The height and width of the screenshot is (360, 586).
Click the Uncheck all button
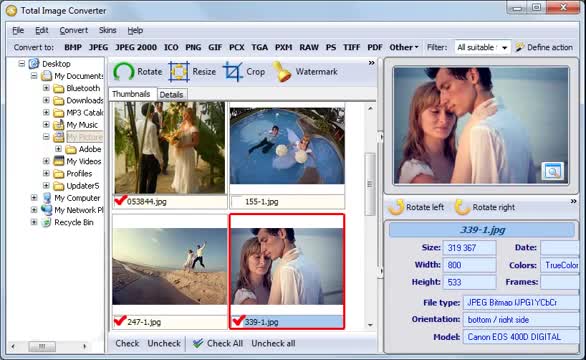[x=273, y=343]
